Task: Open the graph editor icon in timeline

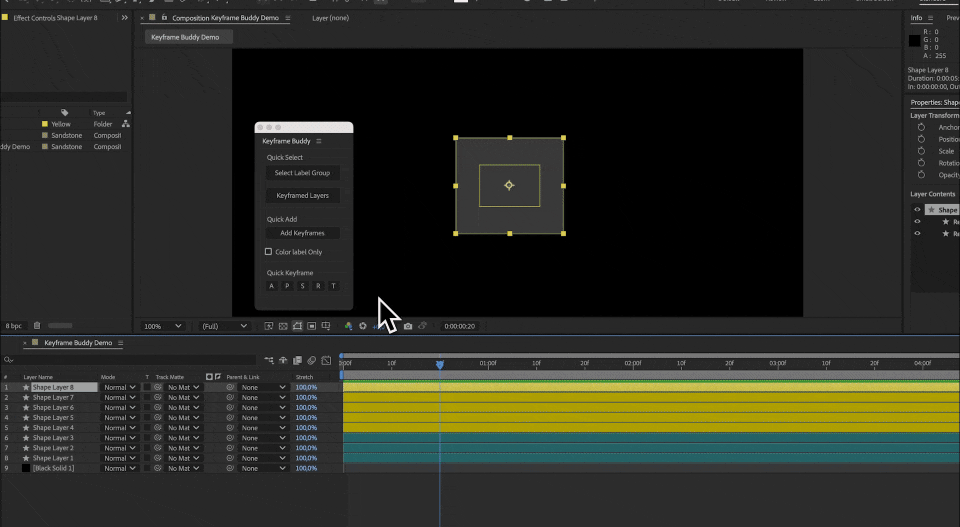Action: pyautogui.click(x=326, y=361)
